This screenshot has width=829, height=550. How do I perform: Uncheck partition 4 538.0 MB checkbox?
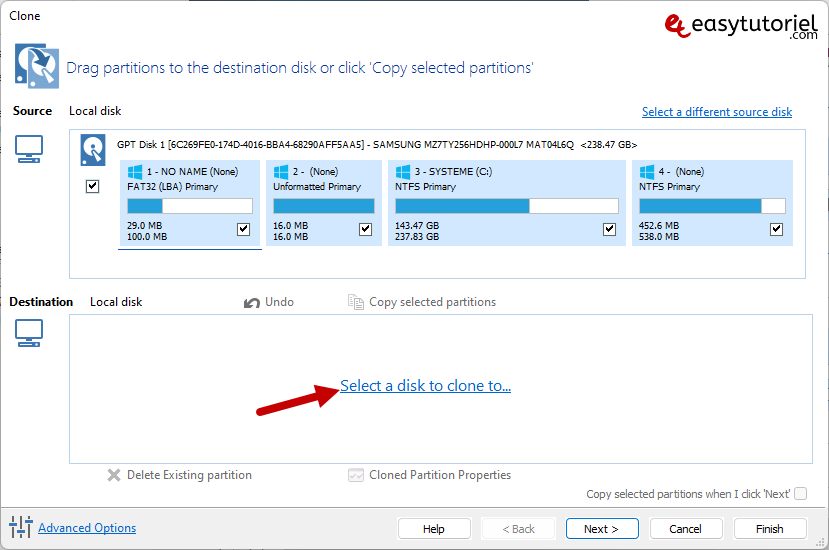776,230
